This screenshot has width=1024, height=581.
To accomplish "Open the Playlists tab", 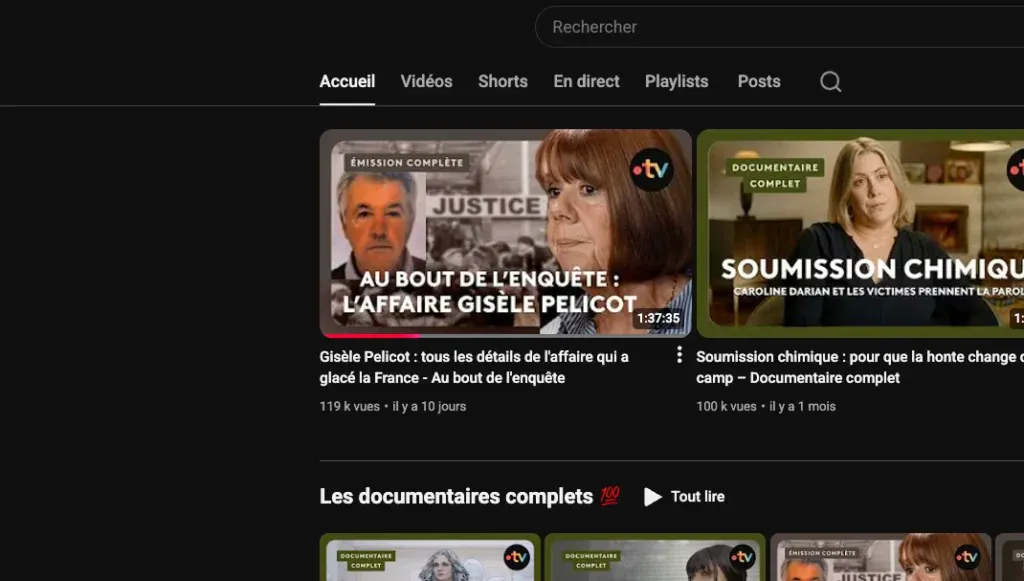I will pos(677,82).
